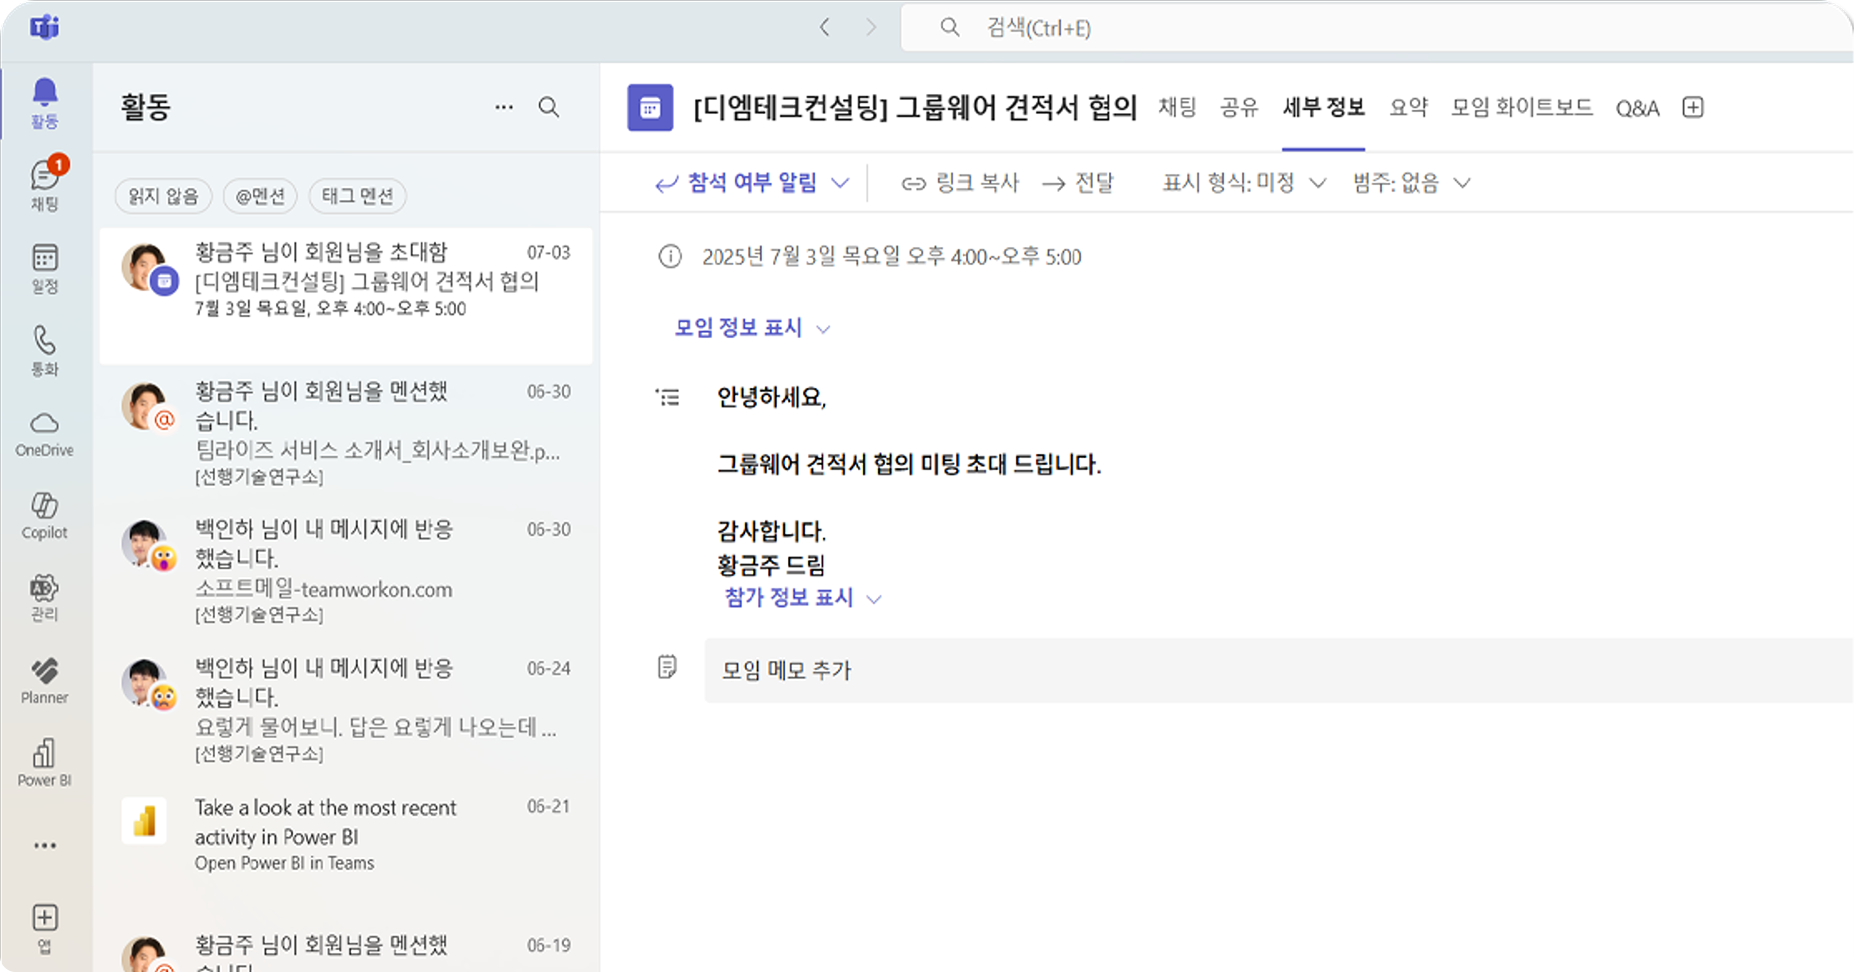Open the Activity (활동) bell icon
1854x972 pixels.
(45, 102)
